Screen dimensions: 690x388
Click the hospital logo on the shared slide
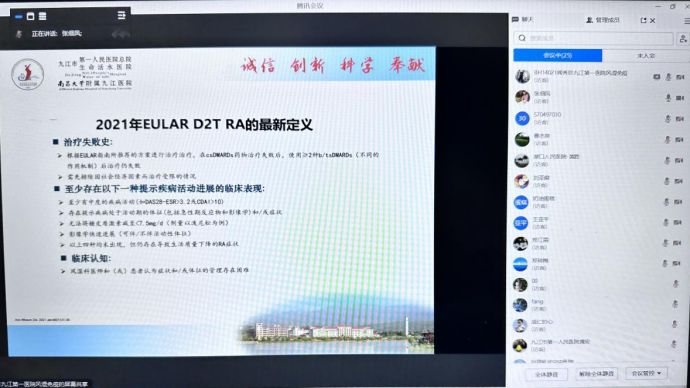(x=27, y=74)
